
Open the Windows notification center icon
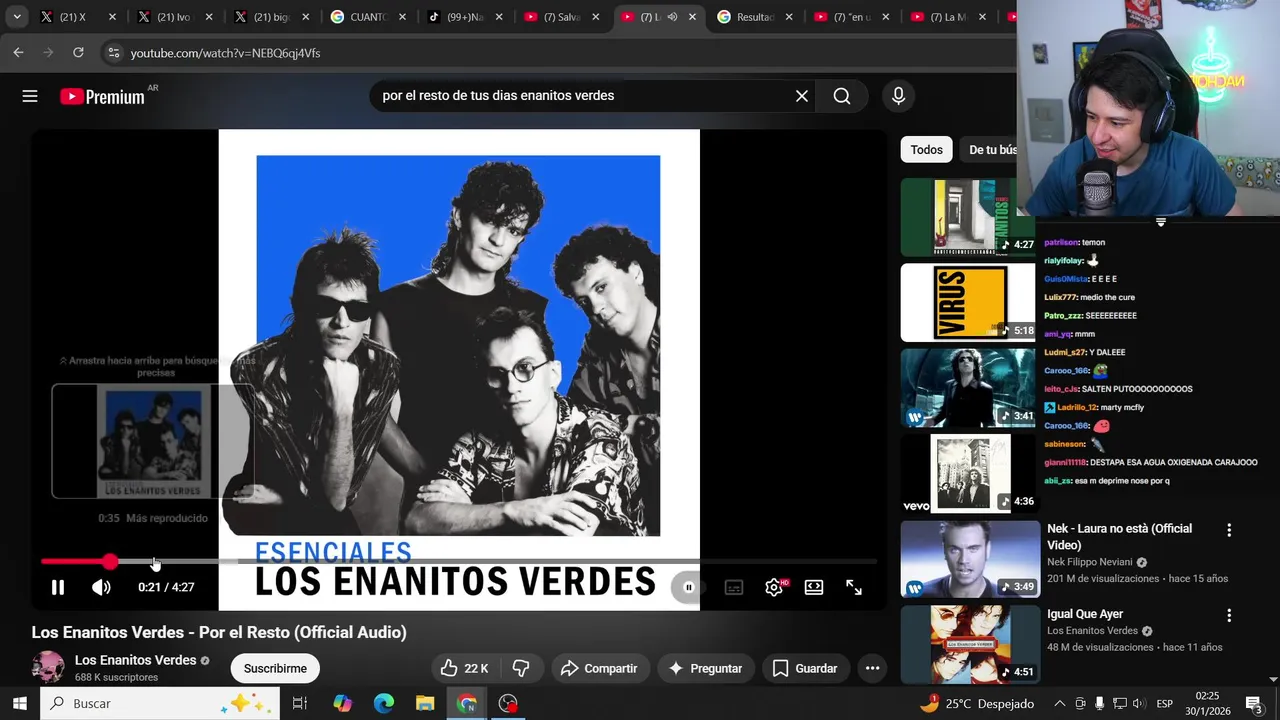1253,703
